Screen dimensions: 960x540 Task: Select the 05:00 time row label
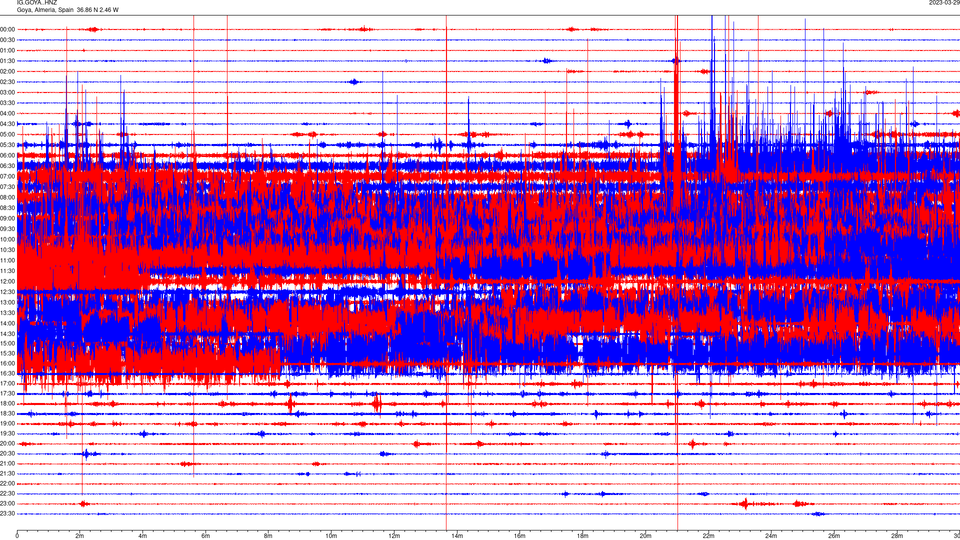click(x=7, y=135)
